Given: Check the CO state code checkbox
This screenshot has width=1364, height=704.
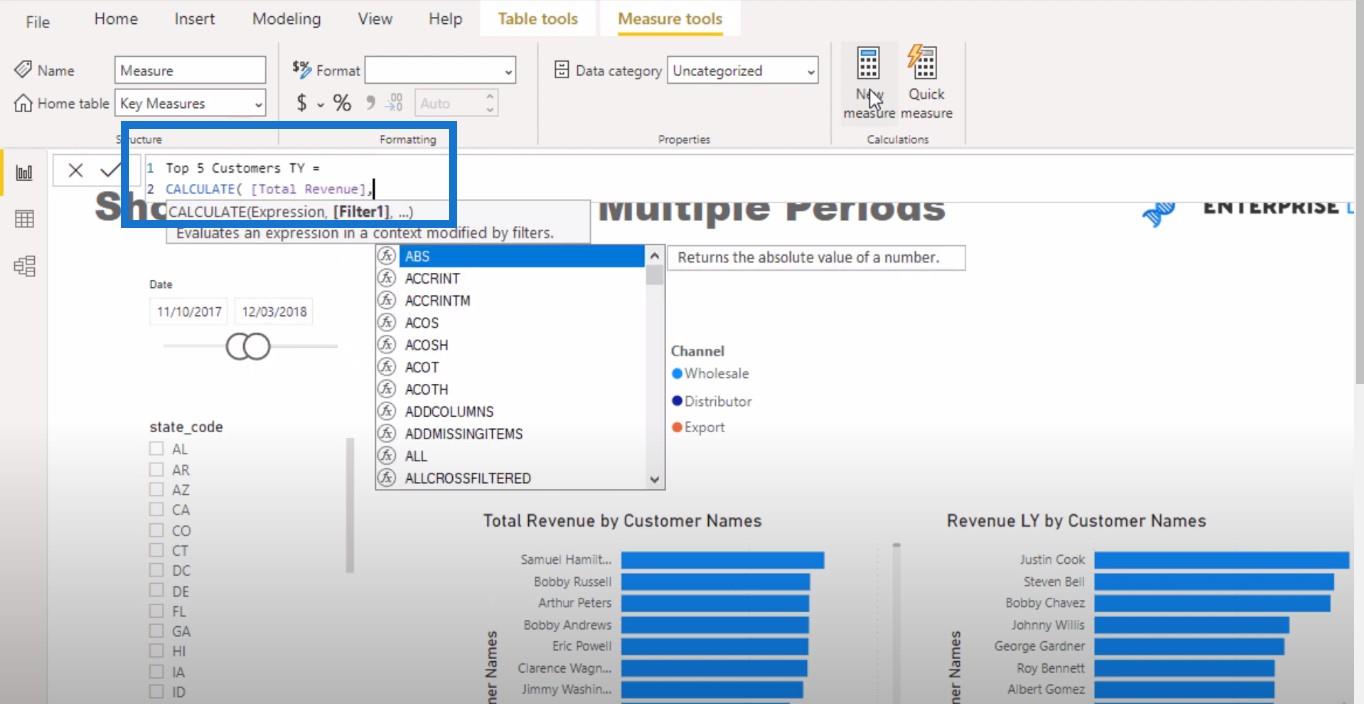Looking at the screenshot, I should [156, 530].
